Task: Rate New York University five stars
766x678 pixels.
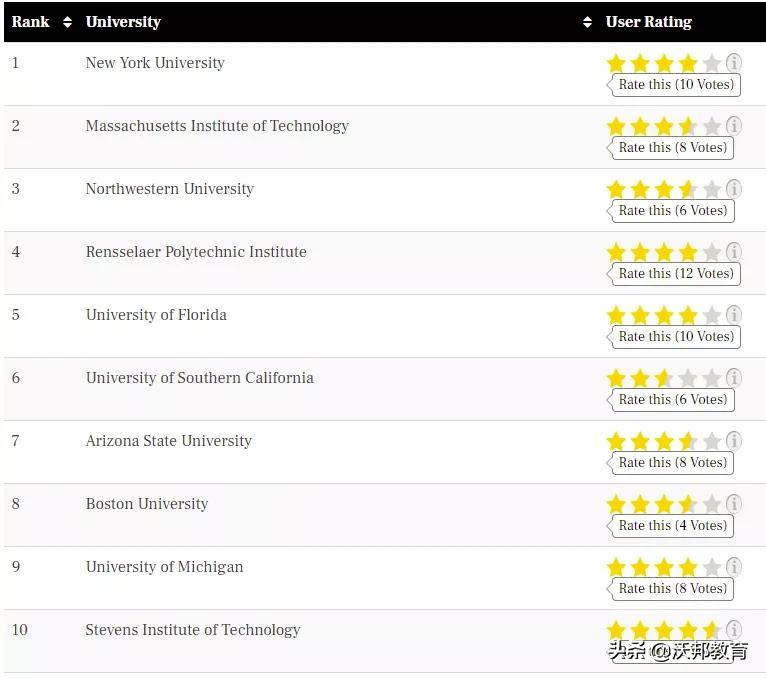Action: pyautogui.click(x=711, y=64)
